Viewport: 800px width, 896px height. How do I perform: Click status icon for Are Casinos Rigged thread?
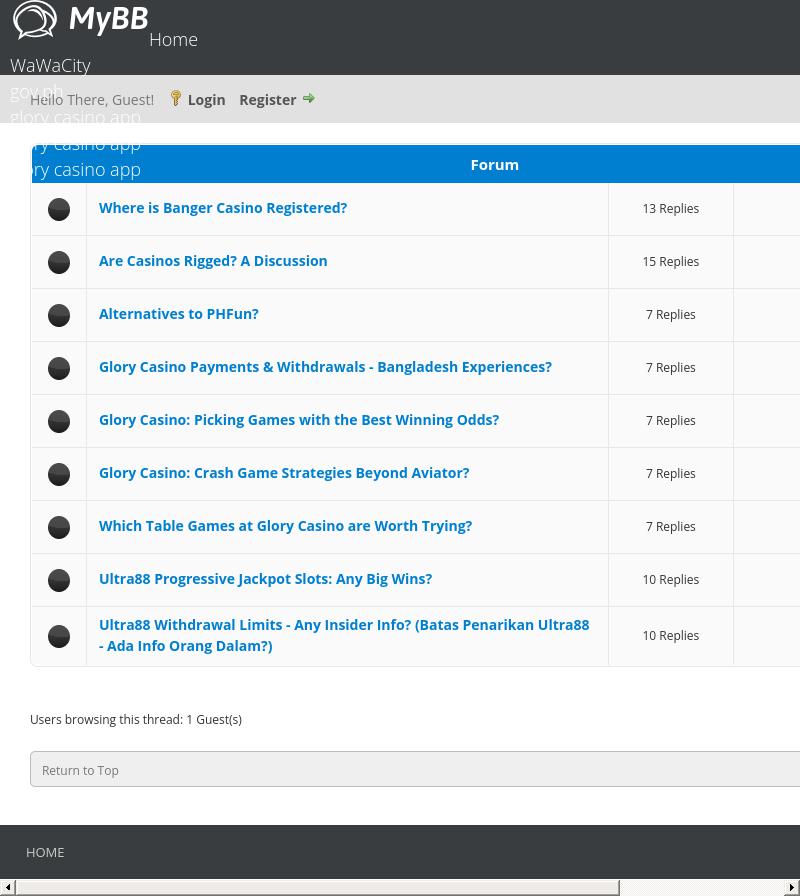[x=59, y=262]
